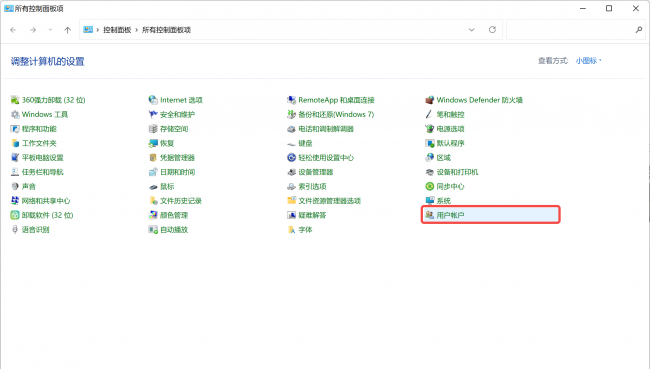Click the Windows Defender 防火墙 brick icon
The height and width of the screenshot is (369, 650).
(x=429, y=100)
